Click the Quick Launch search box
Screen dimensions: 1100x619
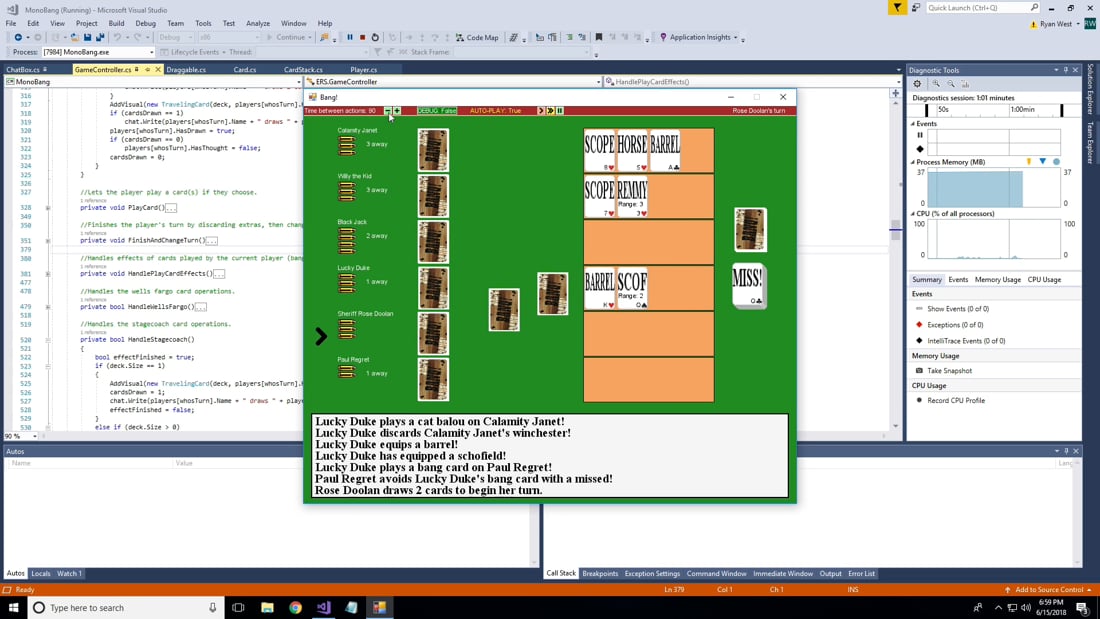coord(976,8)
